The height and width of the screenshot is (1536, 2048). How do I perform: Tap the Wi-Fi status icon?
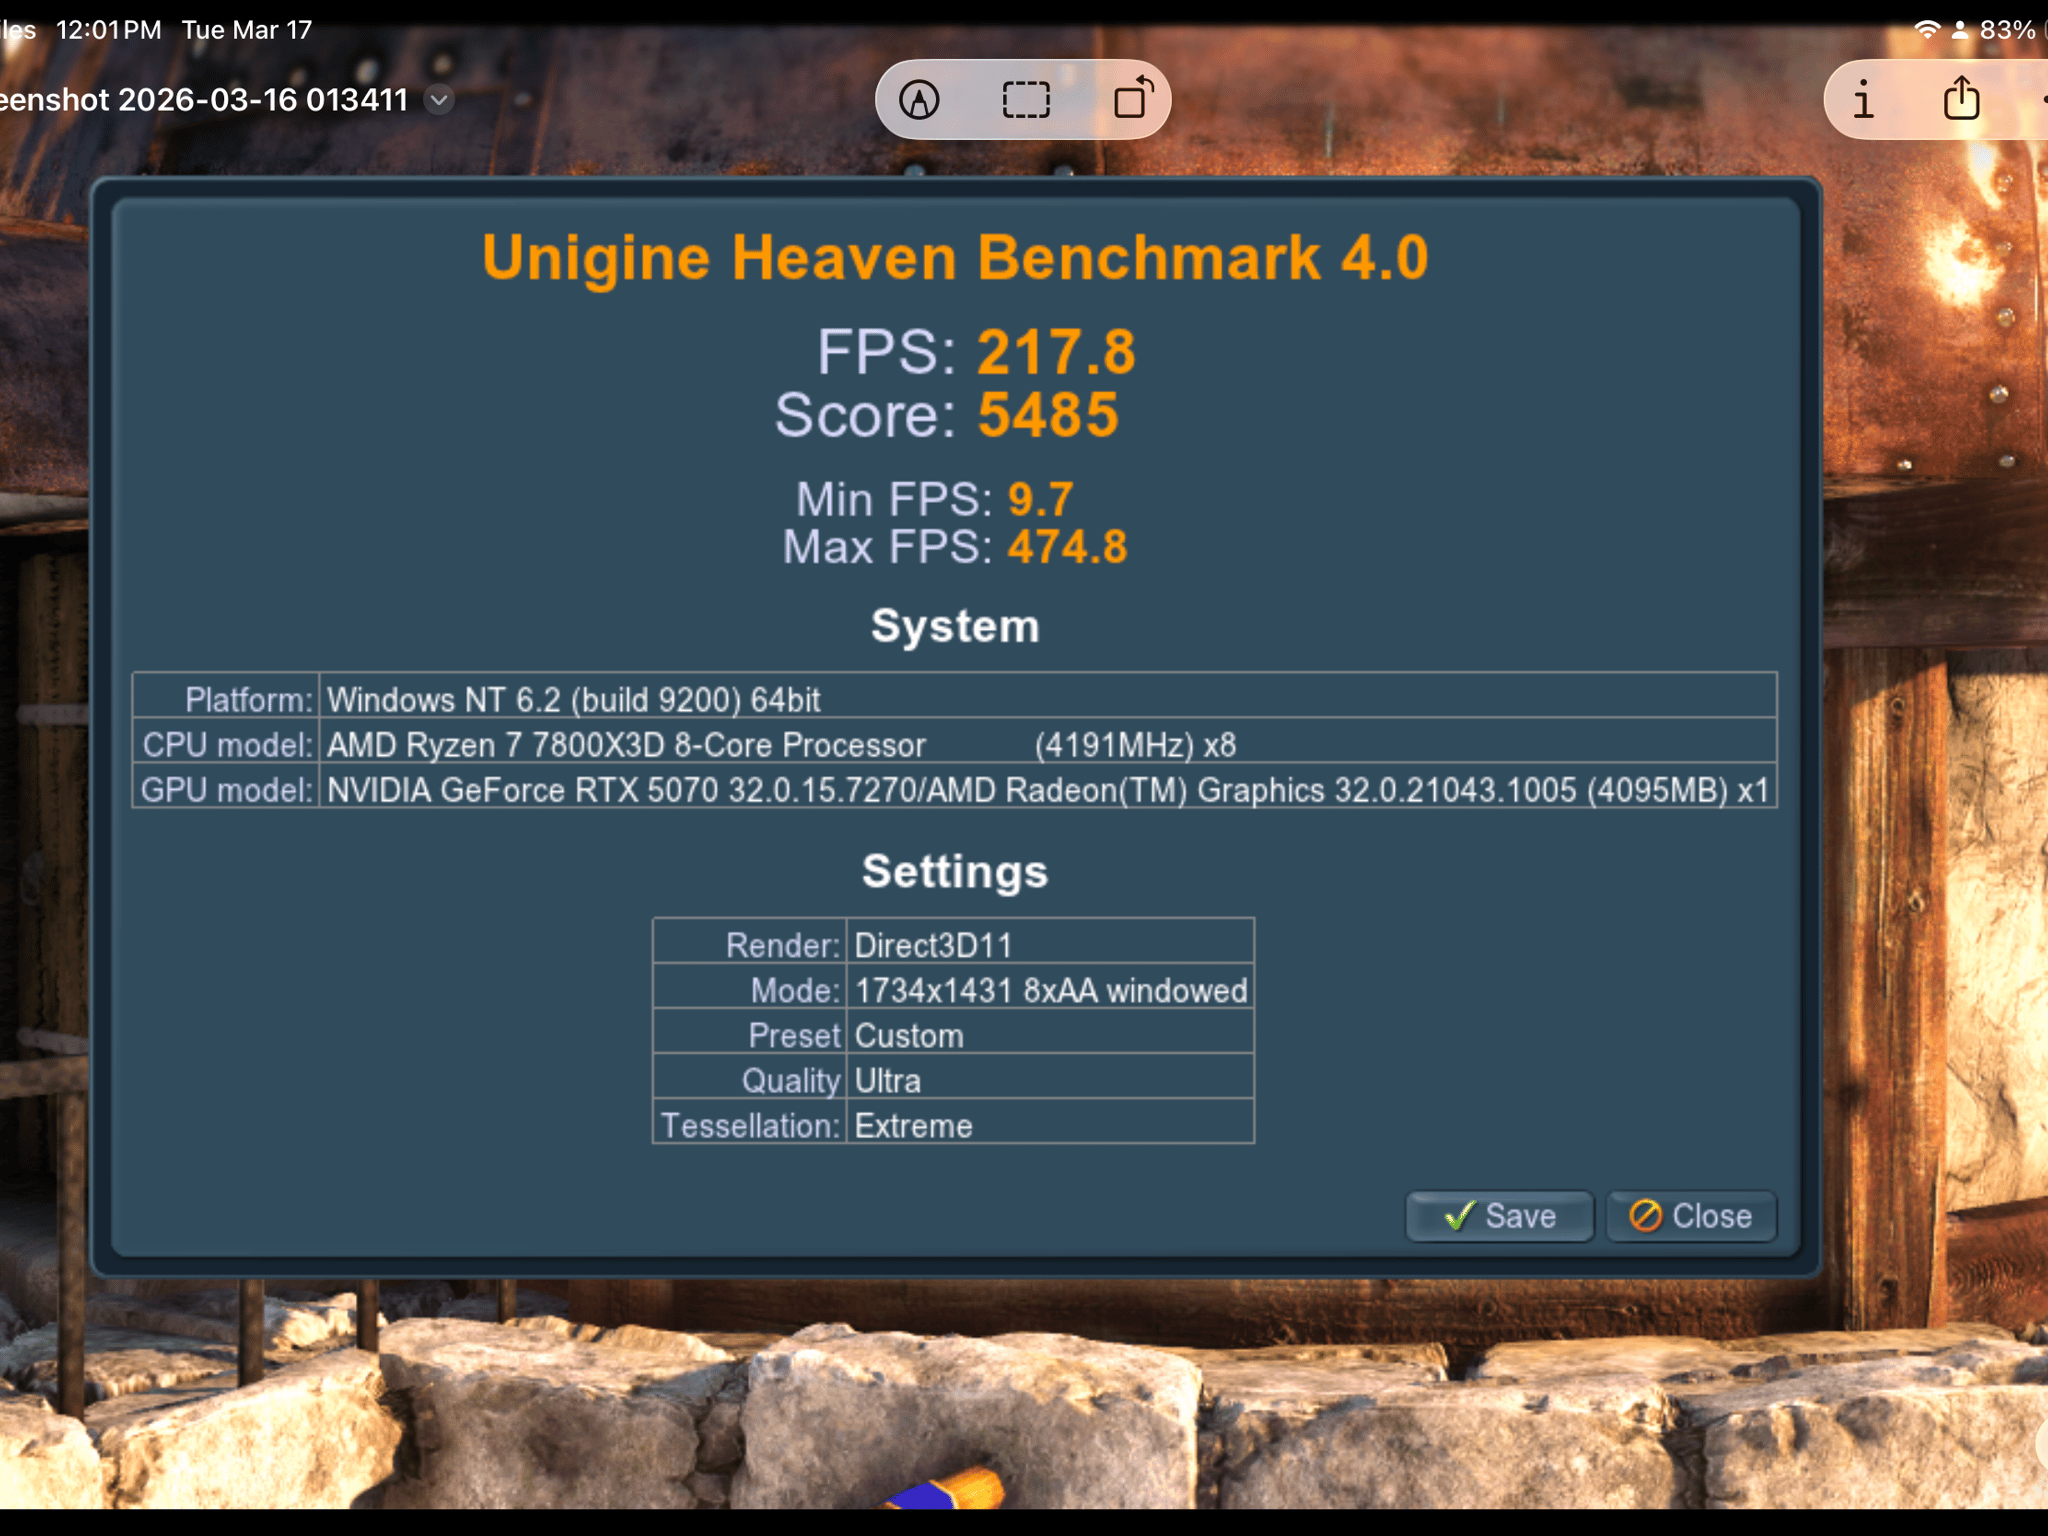pyautogui.click(x=1926, y=30)
